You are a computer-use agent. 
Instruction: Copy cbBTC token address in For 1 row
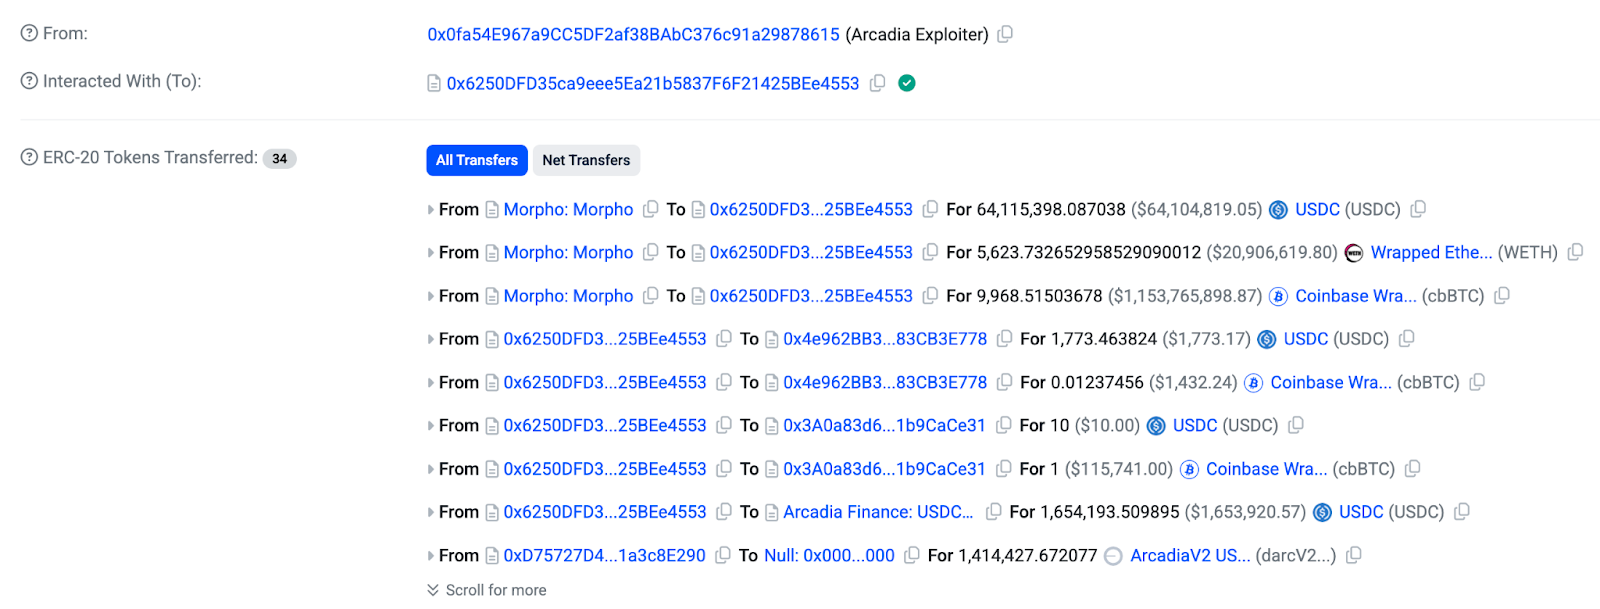(x=1413, y=469)
